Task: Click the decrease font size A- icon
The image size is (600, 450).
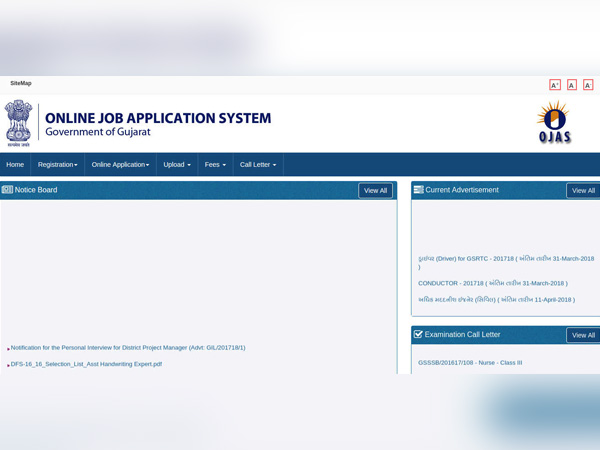Action: coord(588,85)
